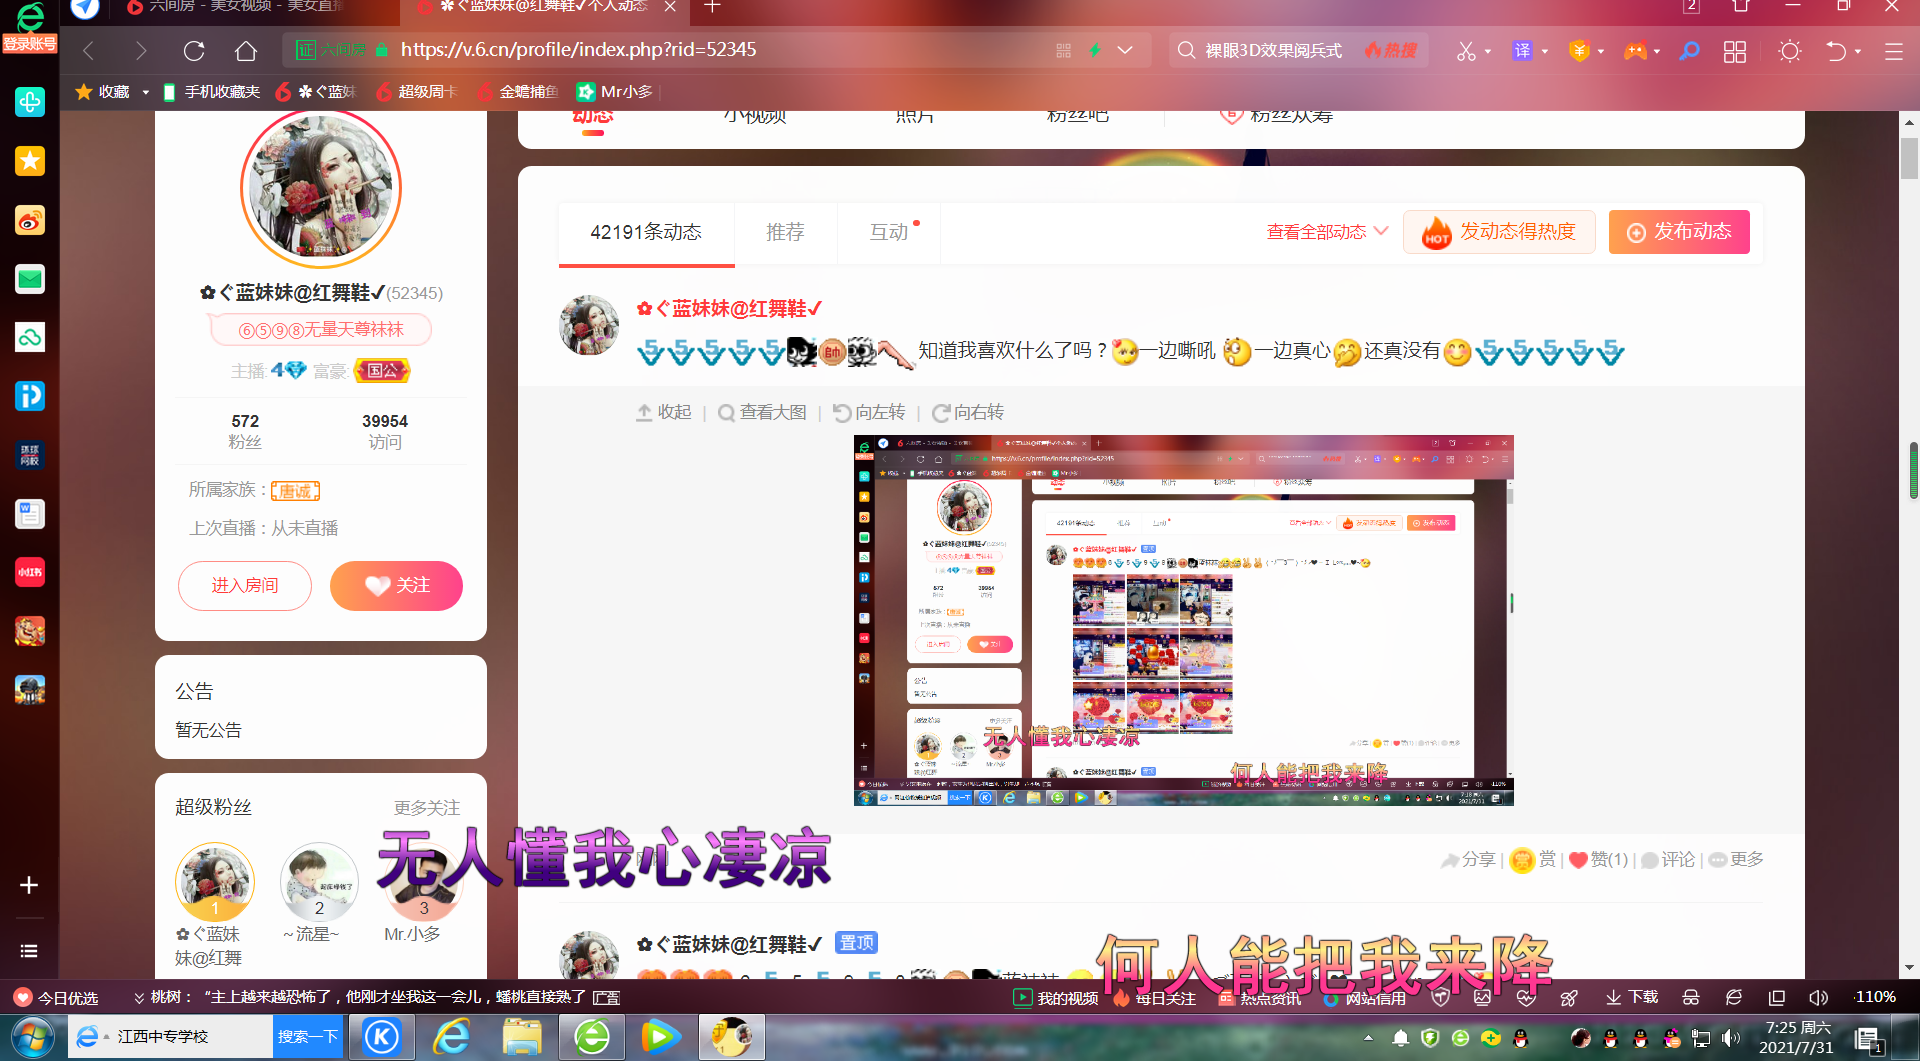
Task: Open the Weibo icon in the sidebar
Action: (30, 220)
